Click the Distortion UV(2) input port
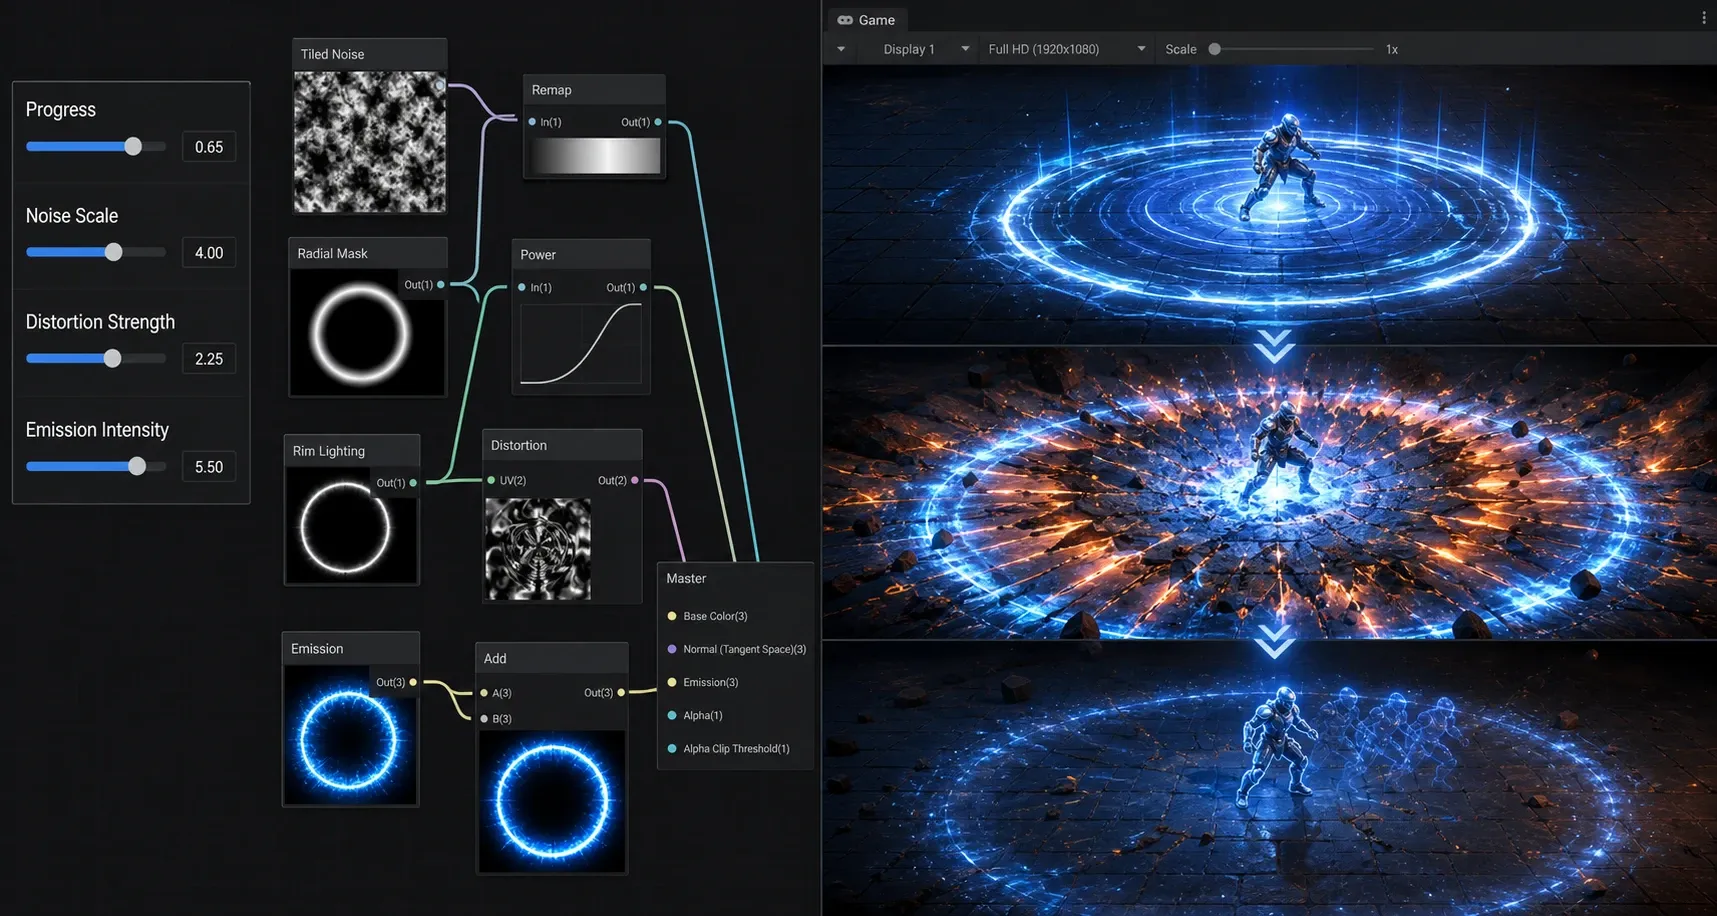Screen dimensions: 1717x916 click(491, 481)
